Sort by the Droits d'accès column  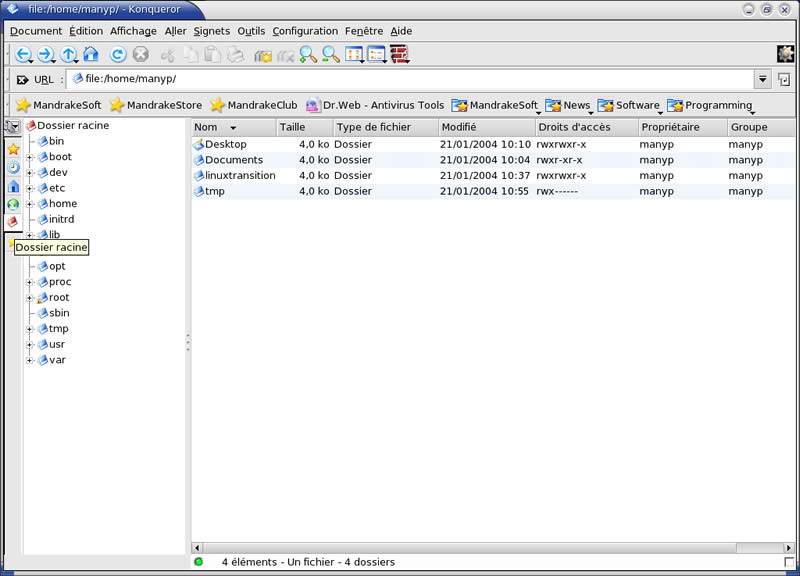click(x=586, y=127)
